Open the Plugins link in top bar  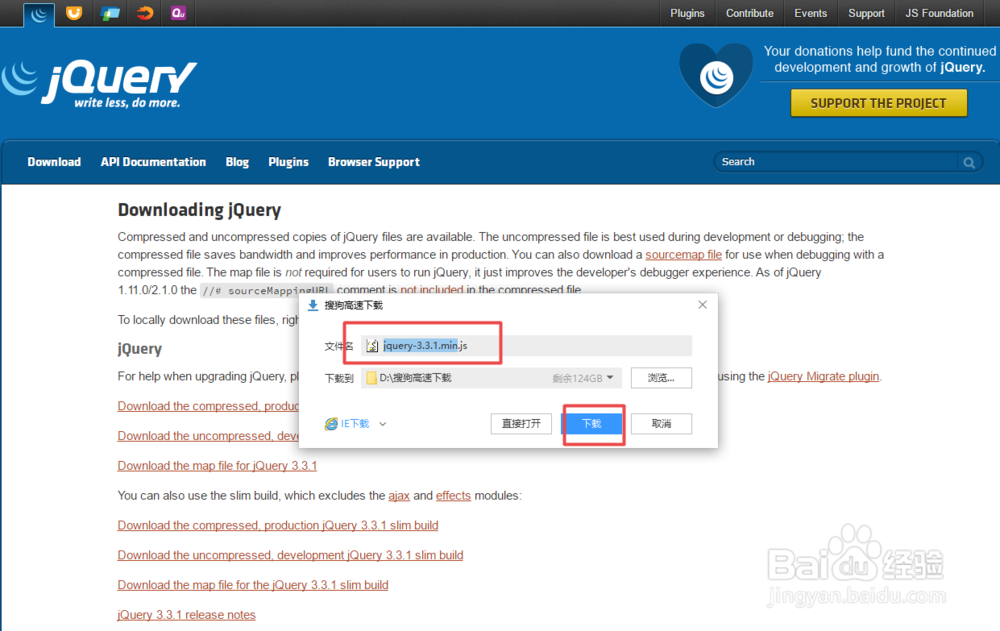pos(687,13)
